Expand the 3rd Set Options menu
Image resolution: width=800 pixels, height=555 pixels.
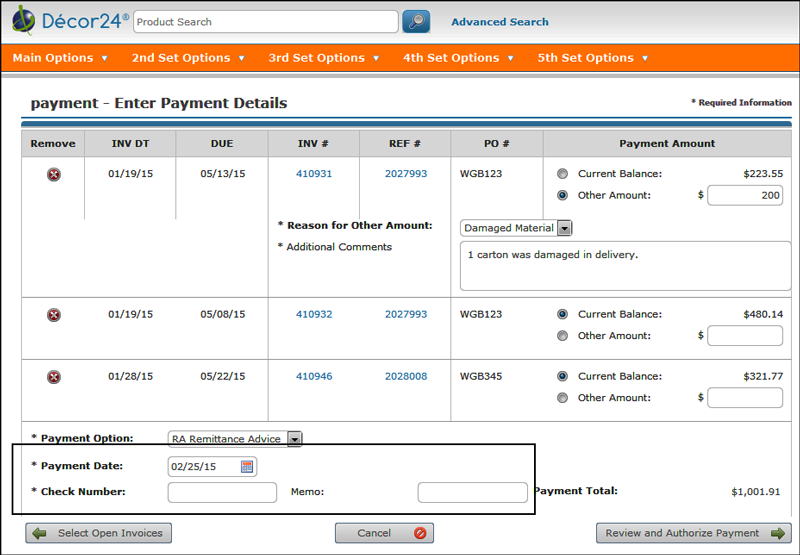(324, 58)
